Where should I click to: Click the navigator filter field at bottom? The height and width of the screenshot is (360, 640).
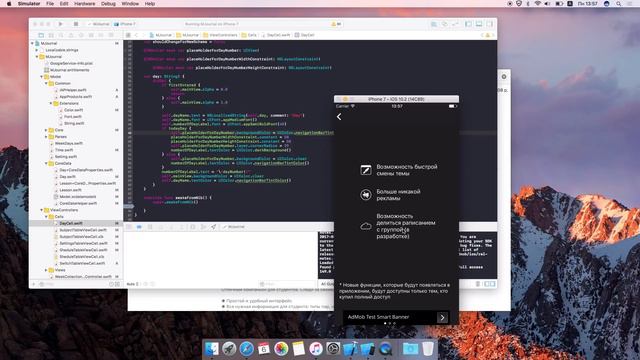pos(74,284)
